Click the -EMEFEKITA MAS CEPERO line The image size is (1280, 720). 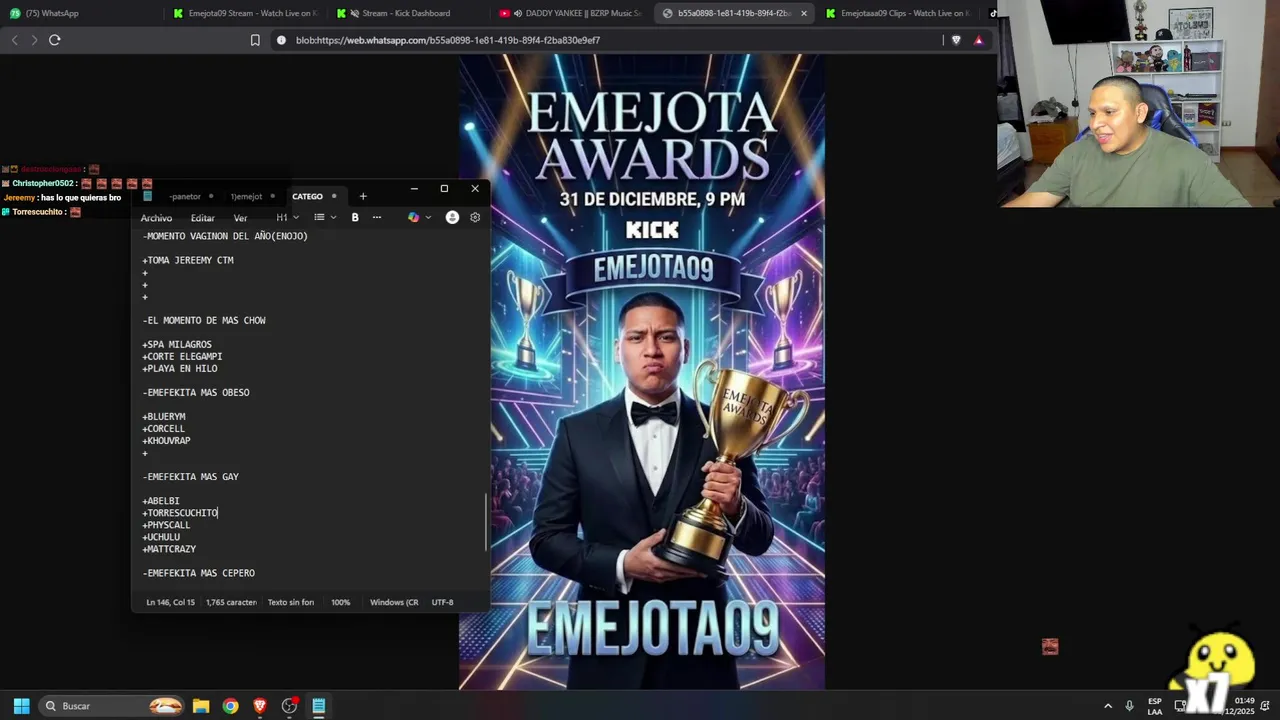click(199, 573)
